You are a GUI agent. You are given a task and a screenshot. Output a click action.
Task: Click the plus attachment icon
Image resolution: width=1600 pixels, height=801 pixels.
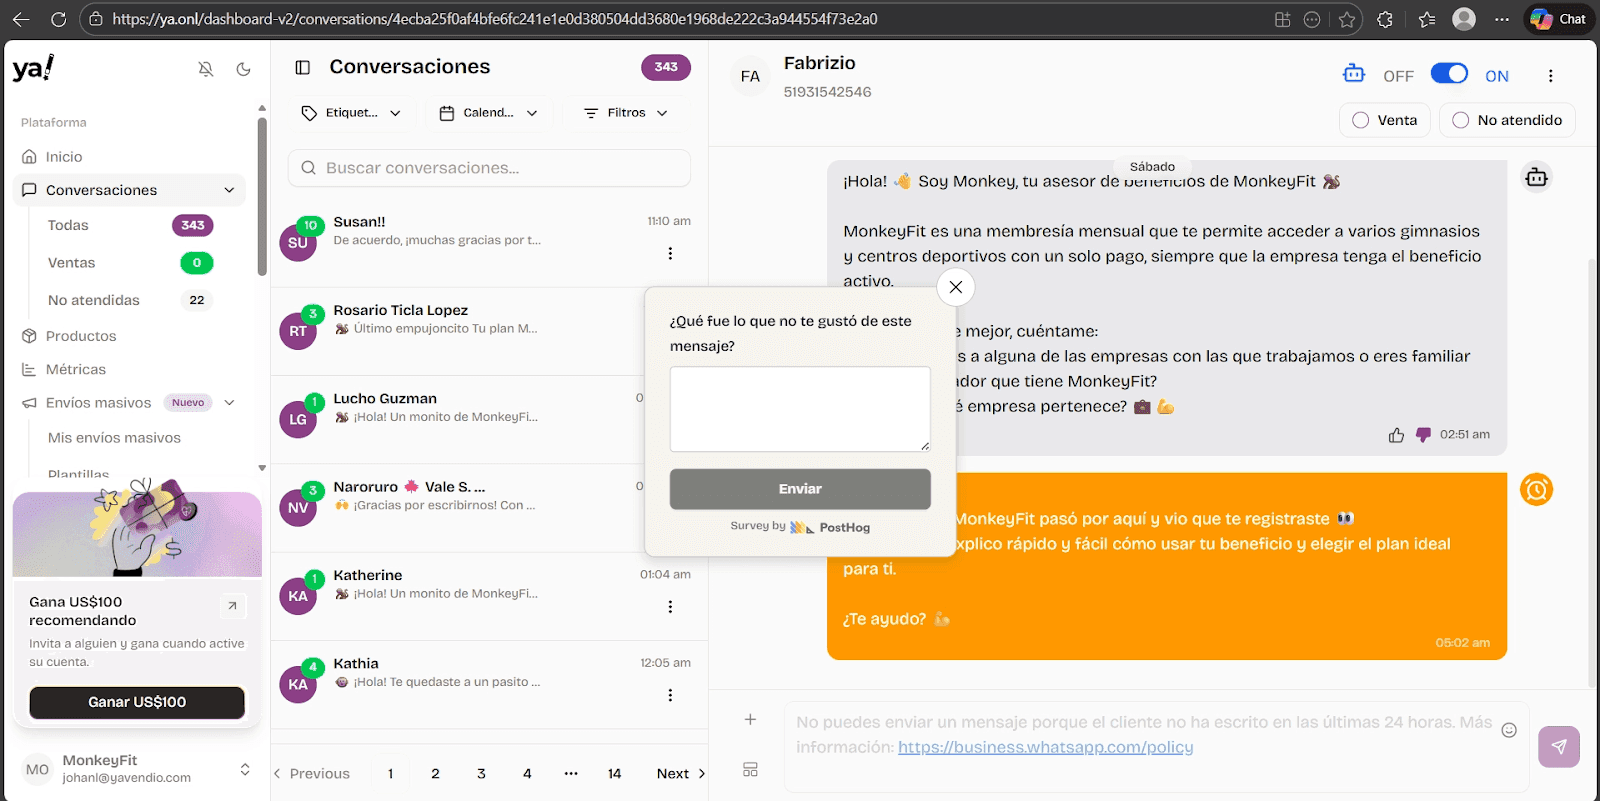[750, 719]
